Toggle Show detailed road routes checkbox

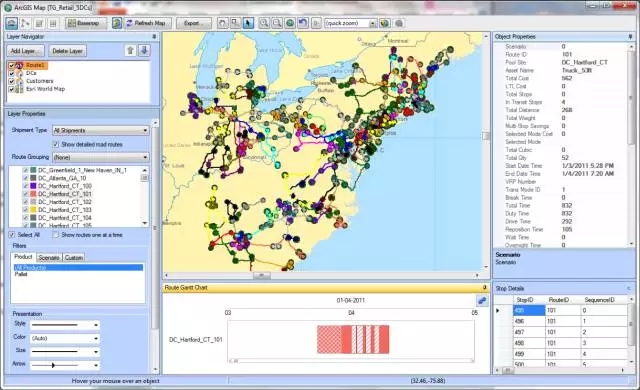pos(56,144)
